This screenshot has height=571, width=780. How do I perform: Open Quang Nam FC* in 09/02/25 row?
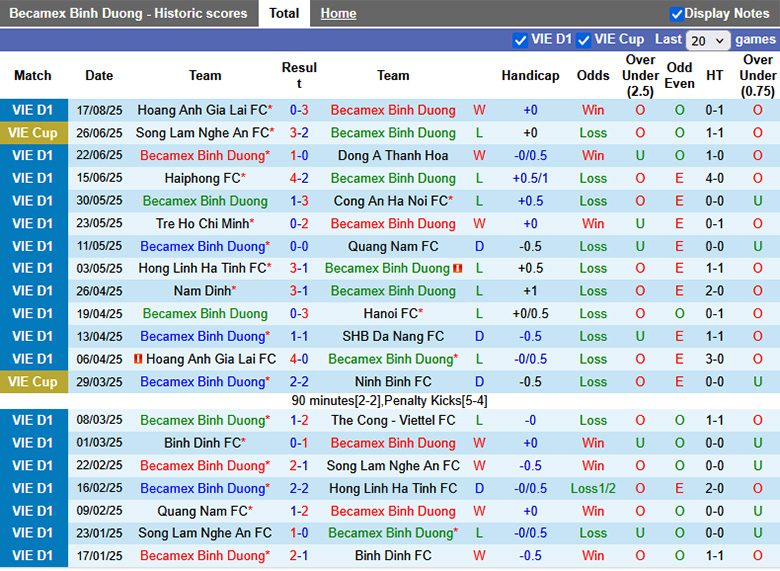click(x=205, y=511)
